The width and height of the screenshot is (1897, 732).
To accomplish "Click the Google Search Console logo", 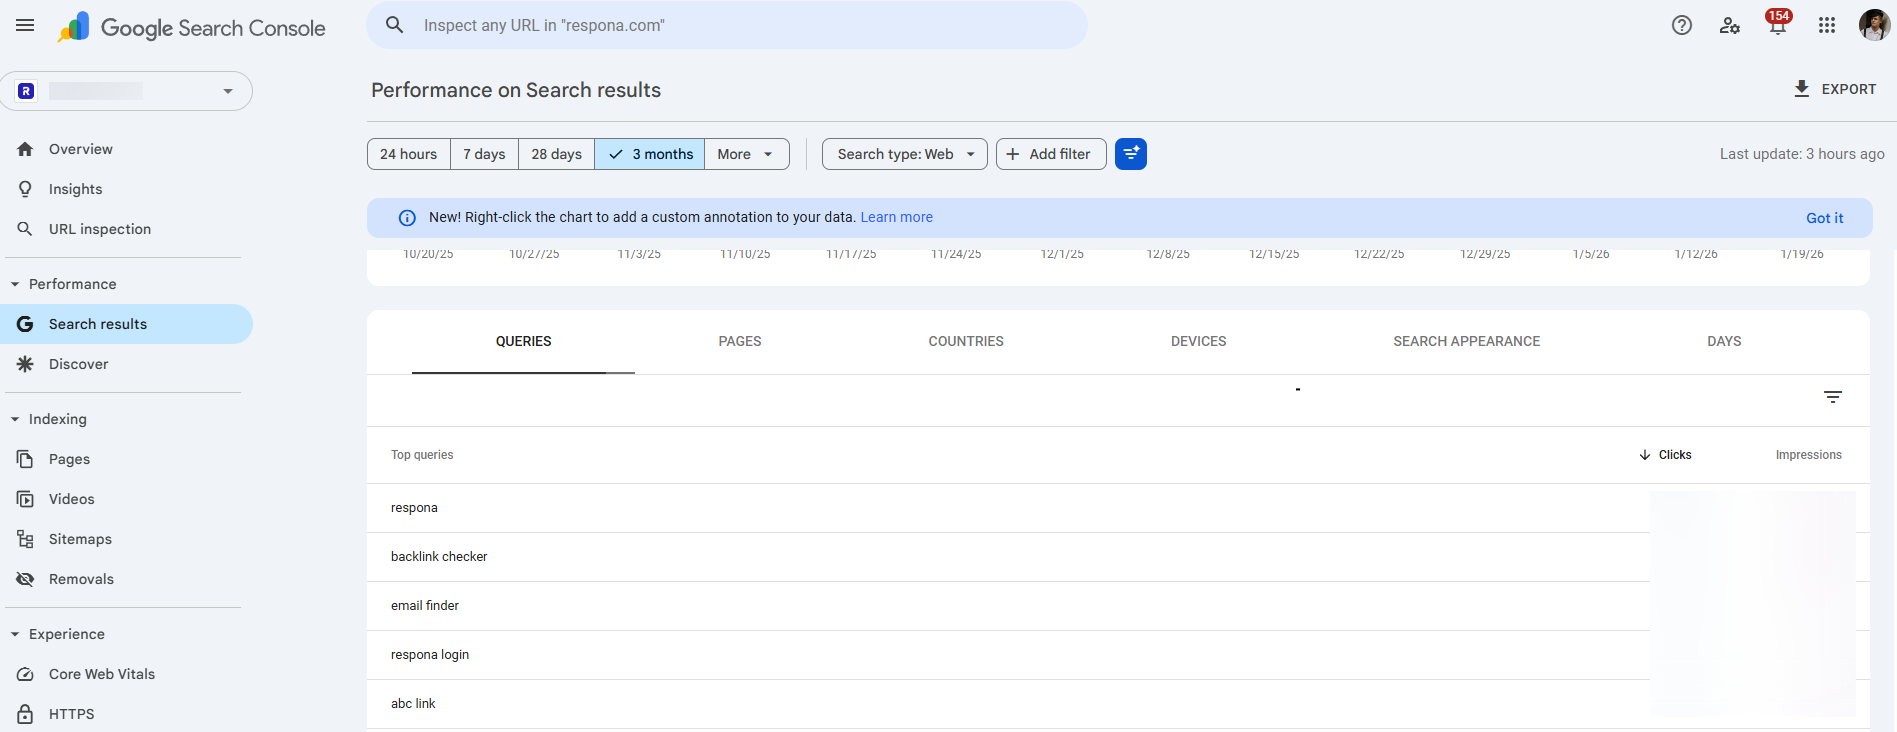I will (191, 27).
